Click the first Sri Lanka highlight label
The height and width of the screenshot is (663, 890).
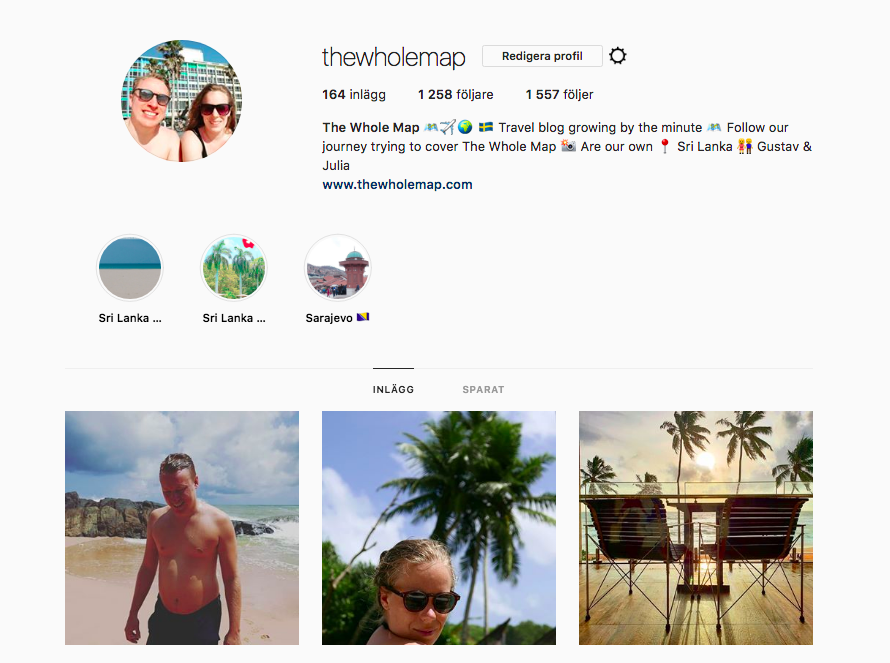[130, 318]
